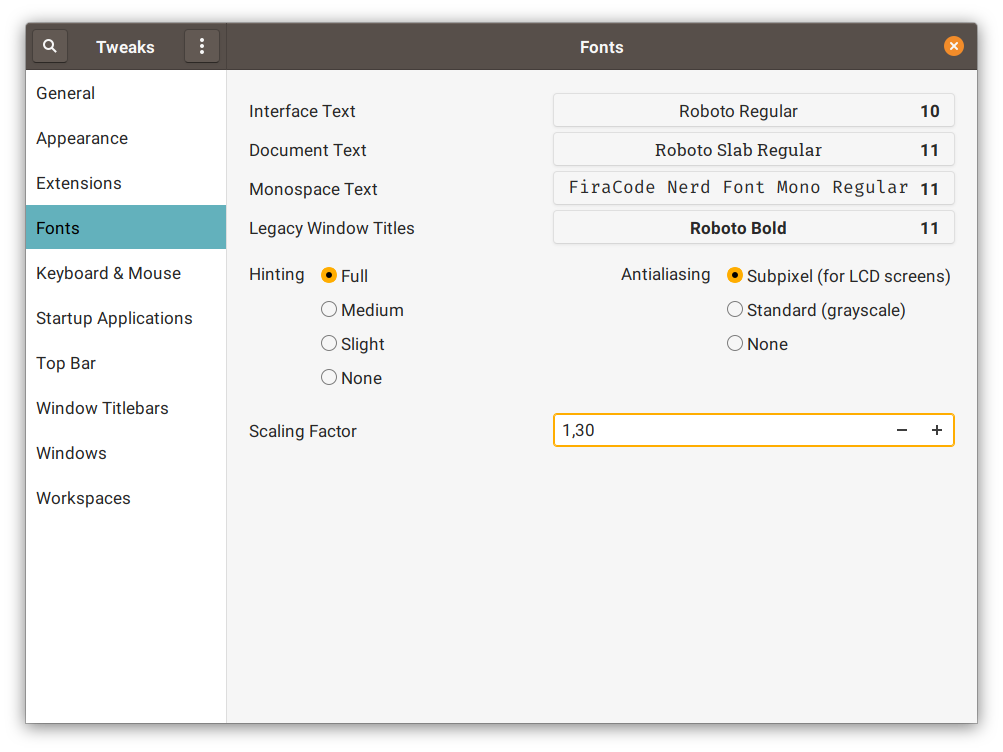This screenshot has height=752, width=1003.
Task: Open Windows section in sidebar
Action: pos(126,453)
